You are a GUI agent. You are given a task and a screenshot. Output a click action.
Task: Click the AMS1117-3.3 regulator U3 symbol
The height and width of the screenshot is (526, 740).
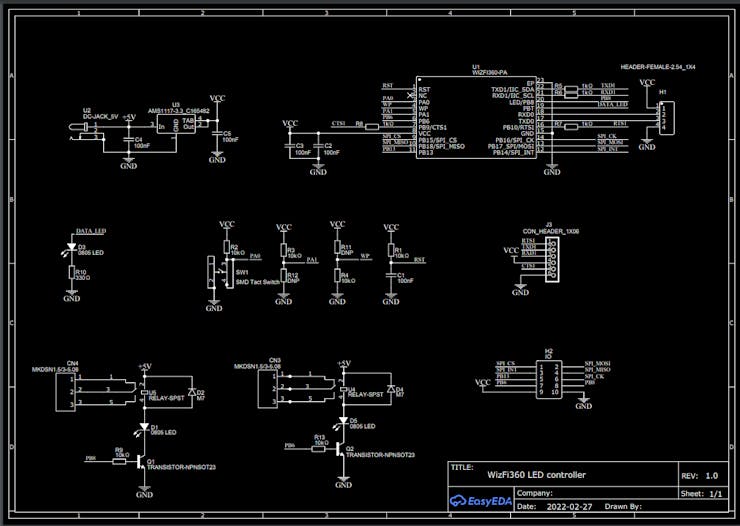[x=176, y=125]
